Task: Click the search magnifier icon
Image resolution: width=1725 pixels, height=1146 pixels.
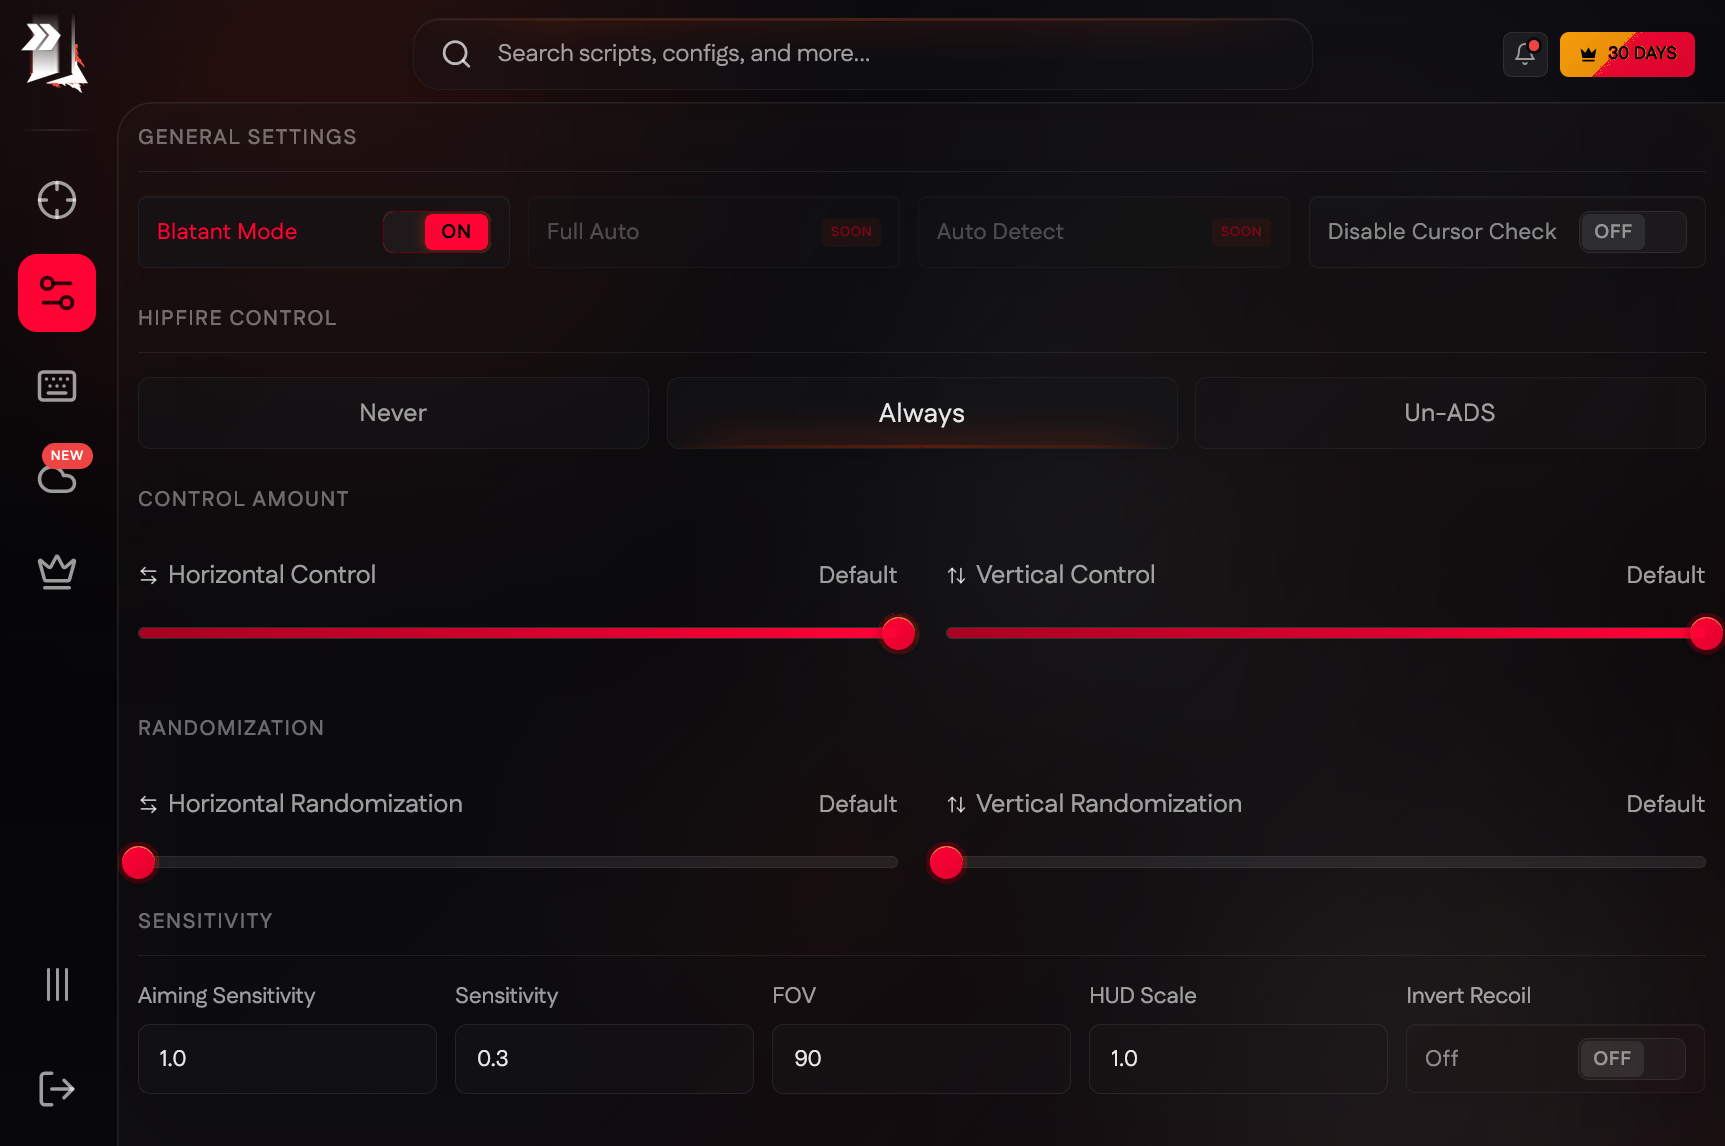Action: (x=456, y=54)
